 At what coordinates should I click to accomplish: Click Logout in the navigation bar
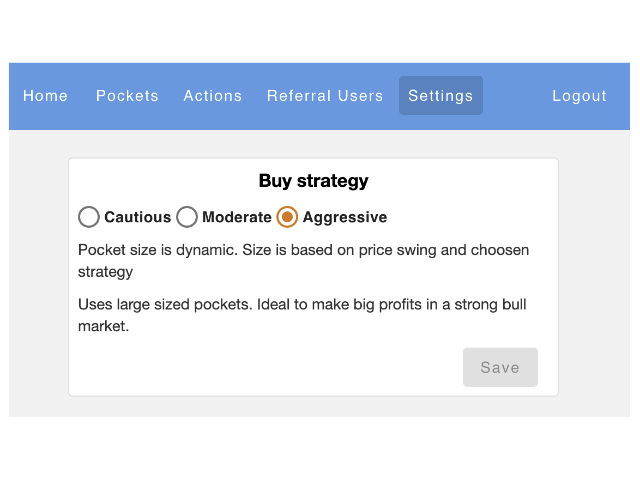(x=579, y=96)
